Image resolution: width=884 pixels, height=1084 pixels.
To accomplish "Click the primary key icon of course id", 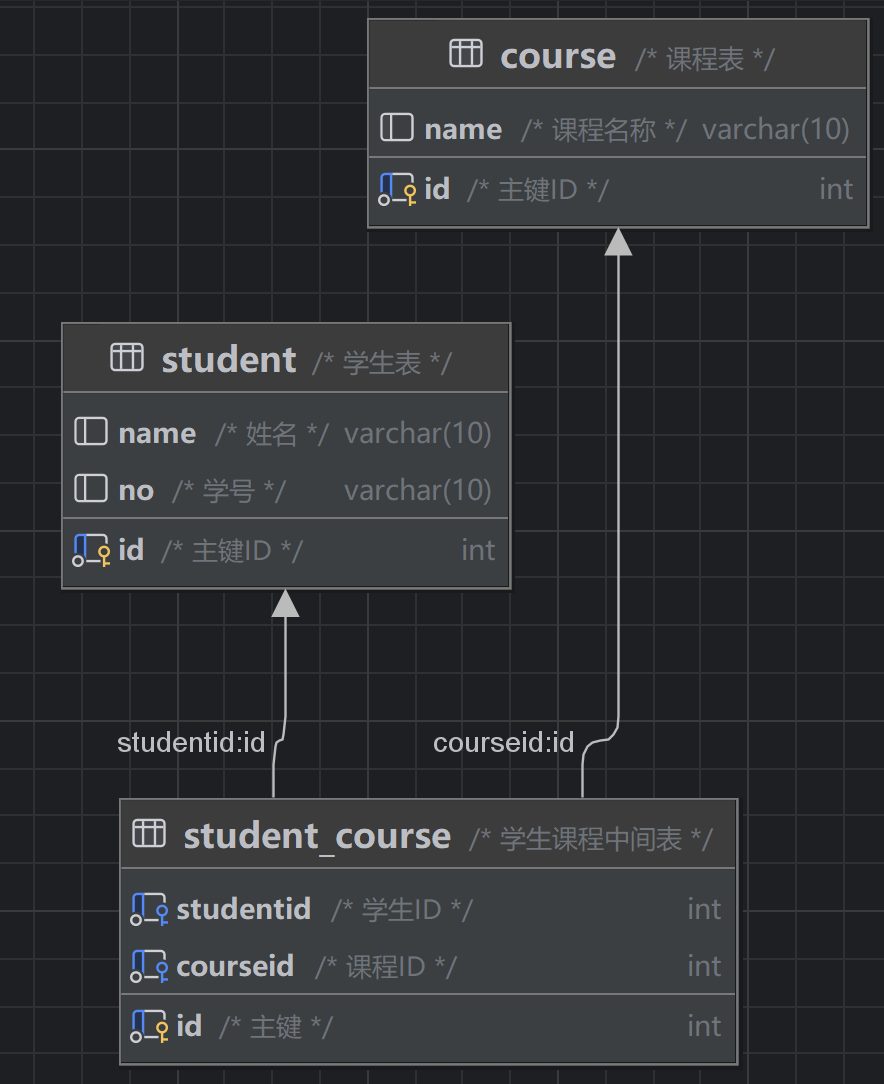I will point(397,189).
